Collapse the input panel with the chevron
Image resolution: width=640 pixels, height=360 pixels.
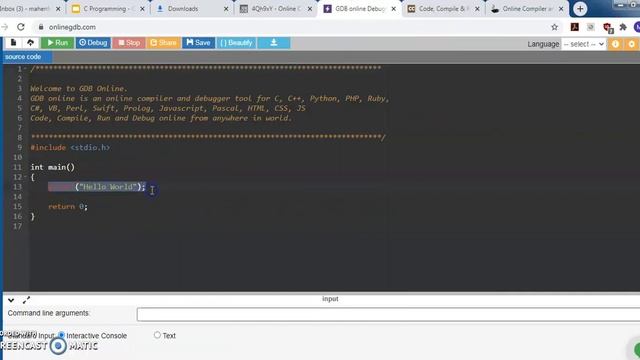click(x=11, y=300)
